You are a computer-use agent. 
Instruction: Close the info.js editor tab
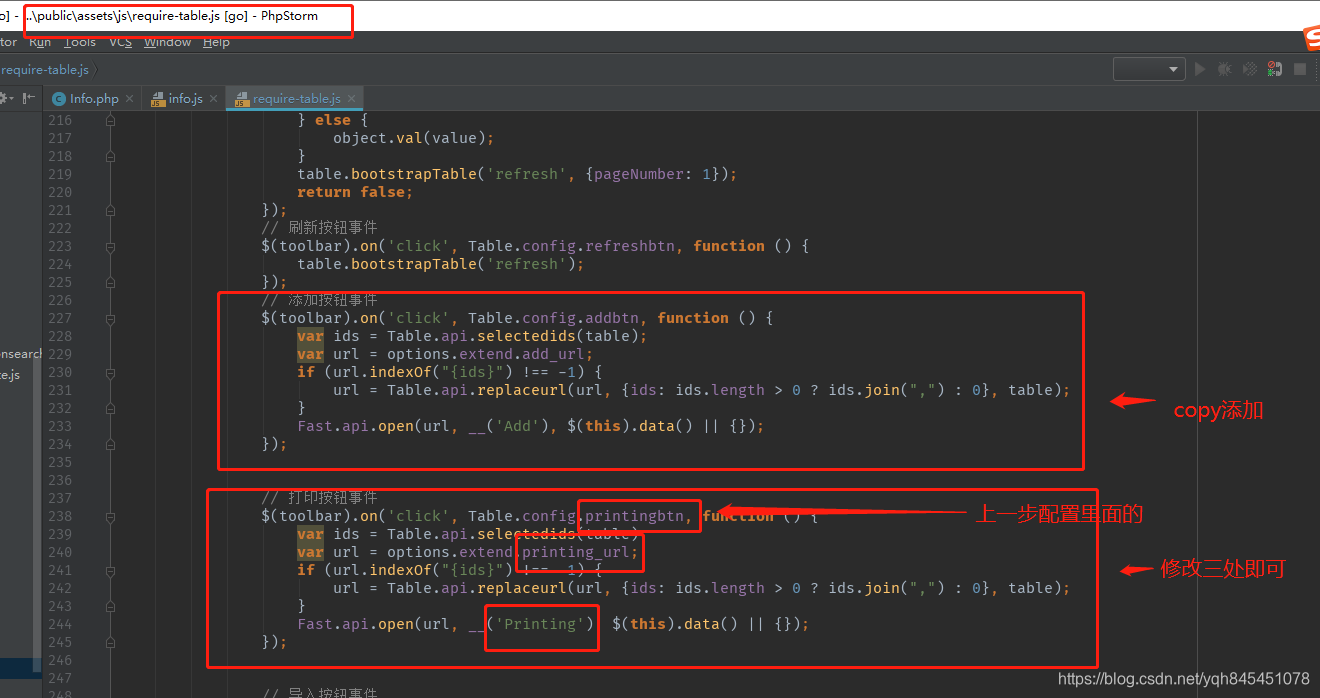tap(214, 99)
